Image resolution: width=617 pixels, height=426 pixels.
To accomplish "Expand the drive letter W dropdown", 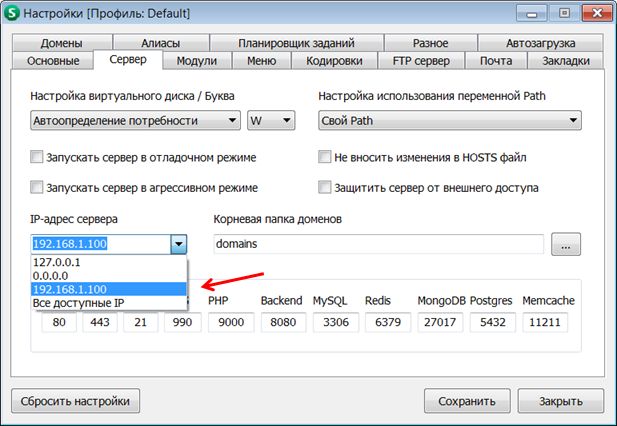I will (x=272, y=121).
